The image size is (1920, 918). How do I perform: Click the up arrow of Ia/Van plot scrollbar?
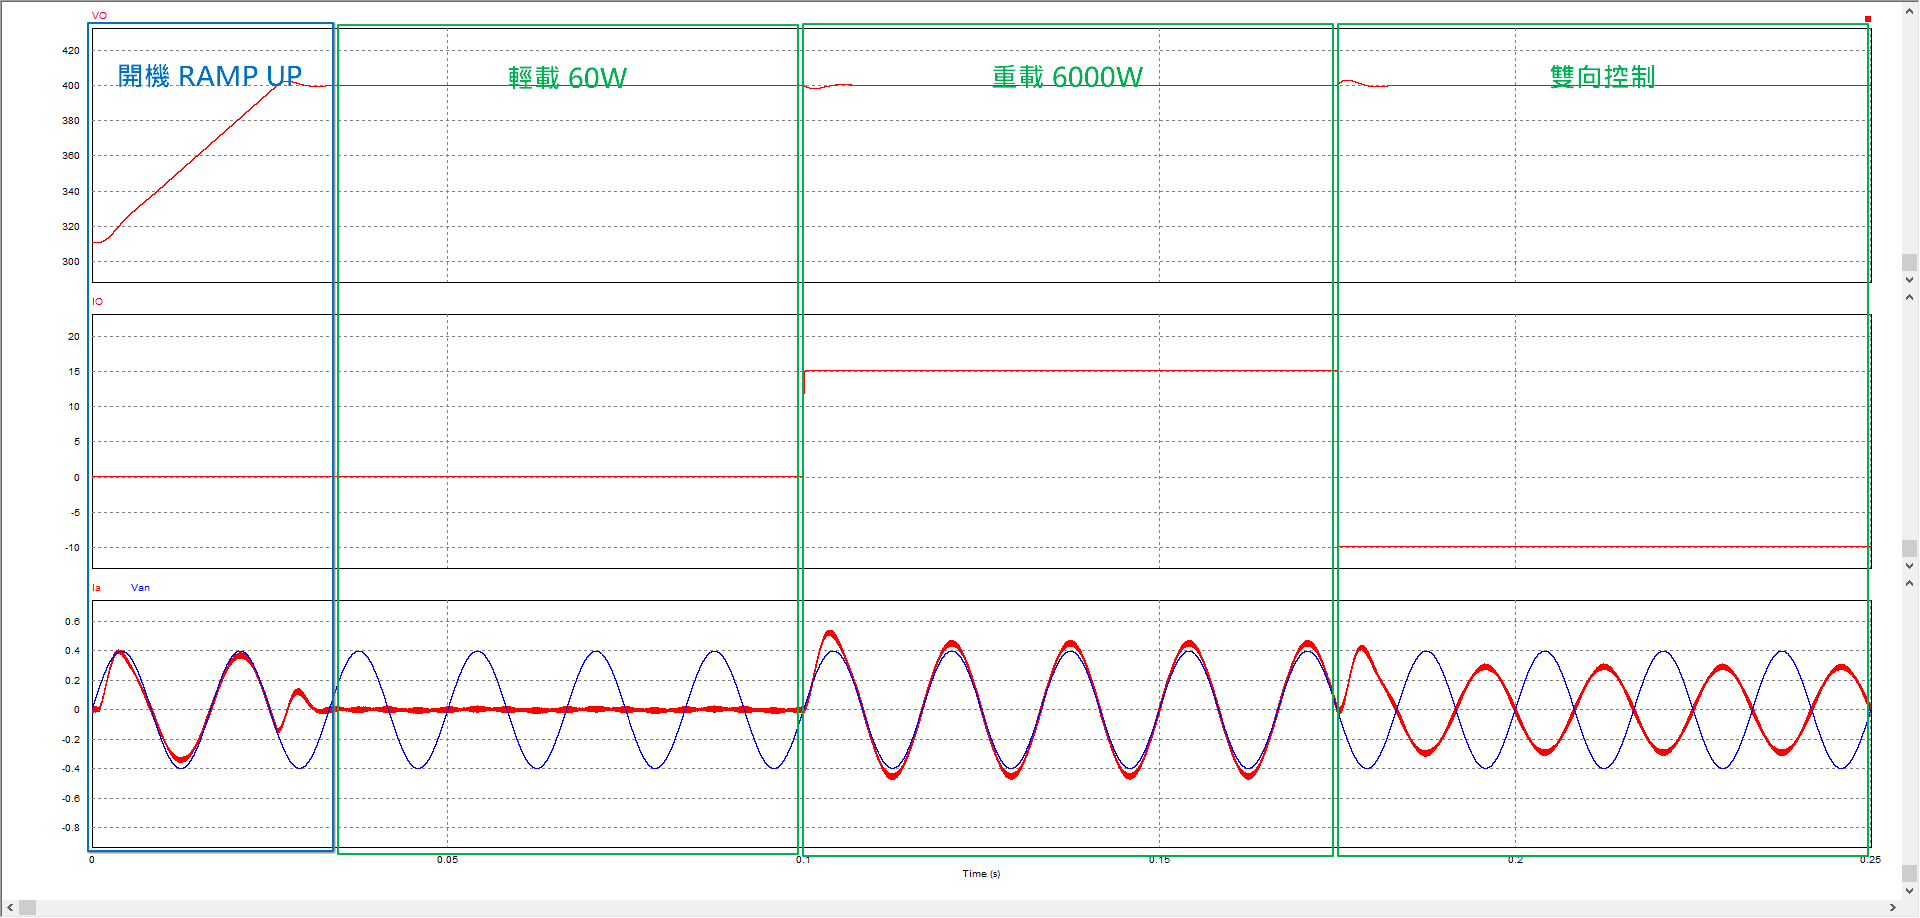(x=1909, y=583)
